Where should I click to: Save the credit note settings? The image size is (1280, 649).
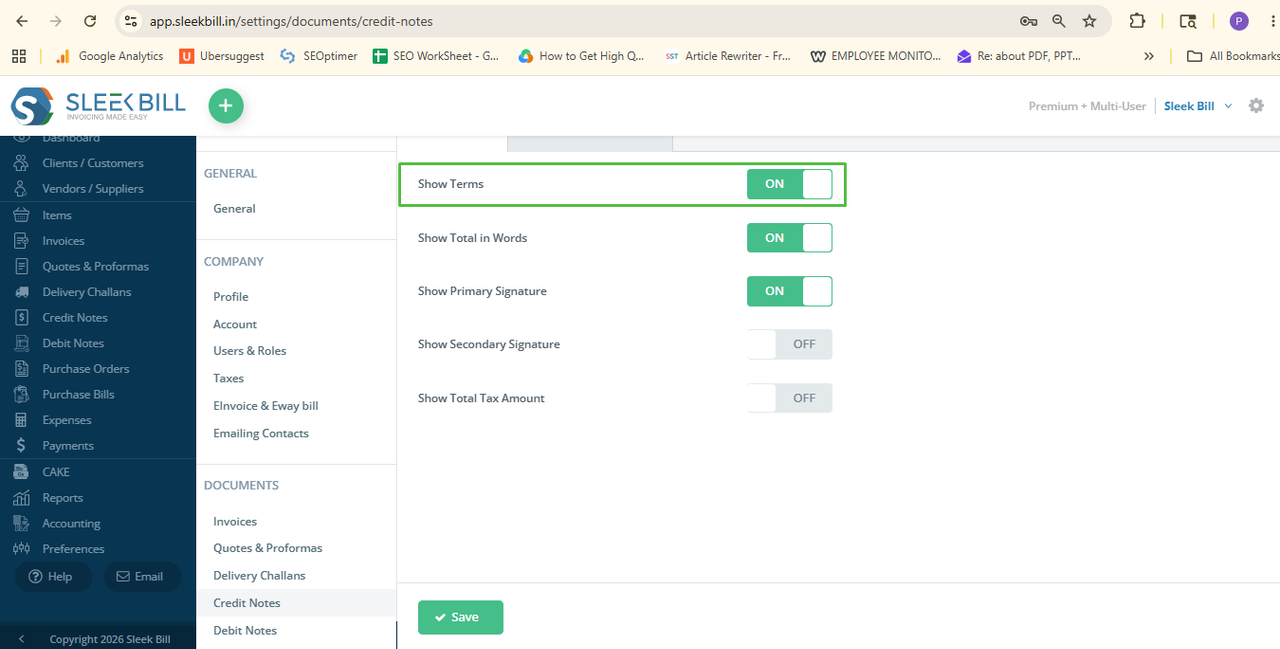click(x=460, y=617)
